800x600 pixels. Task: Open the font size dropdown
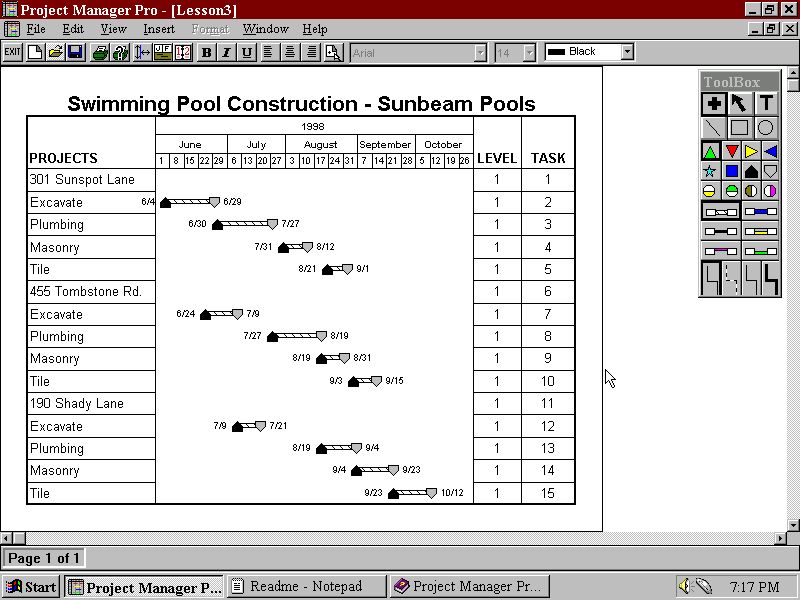pyautogui.click(x=530, y=52)
